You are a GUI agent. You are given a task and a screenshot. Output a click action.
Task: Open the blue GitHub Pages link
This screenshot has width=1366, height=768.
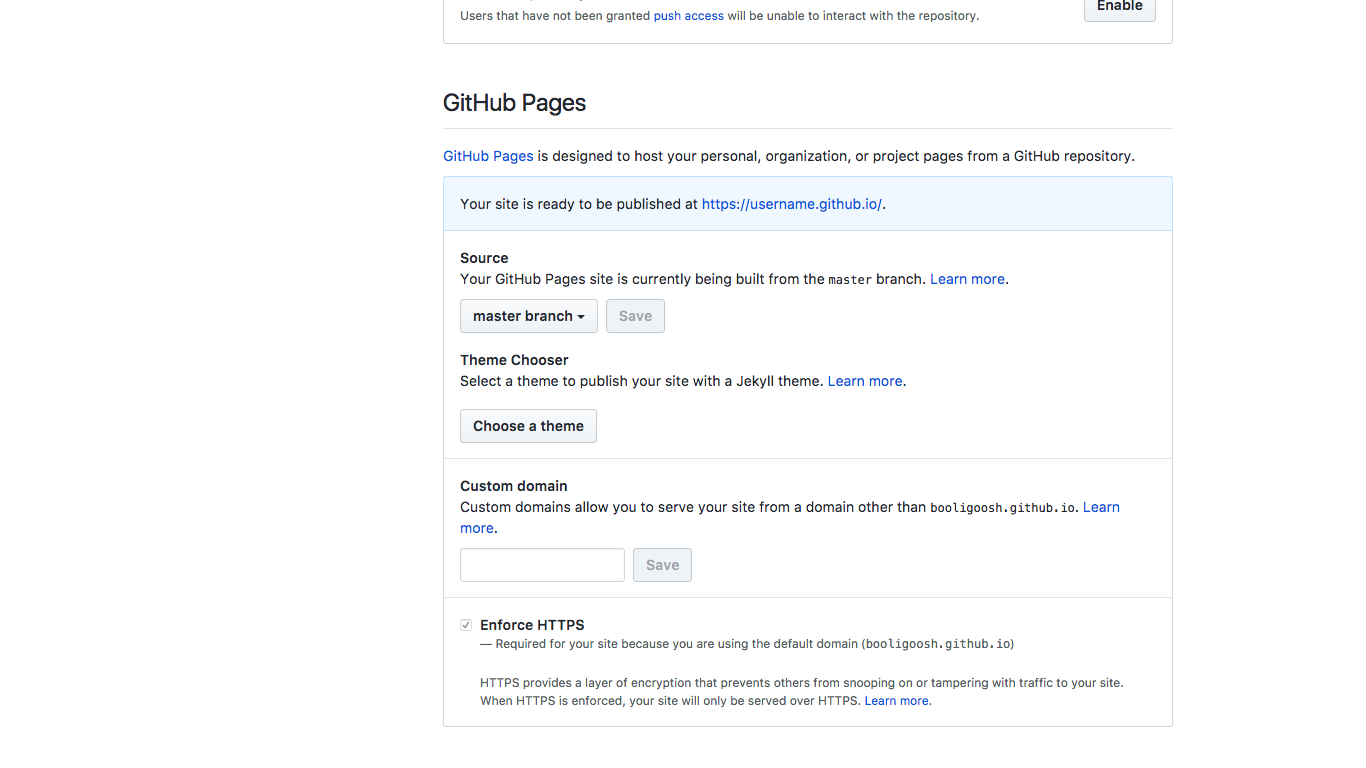[x=488, y=156]
